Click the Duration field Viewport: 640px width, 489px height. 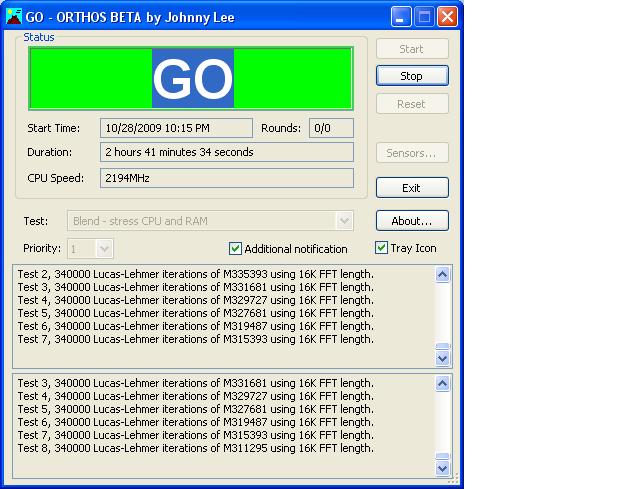[x=227, y=152]
